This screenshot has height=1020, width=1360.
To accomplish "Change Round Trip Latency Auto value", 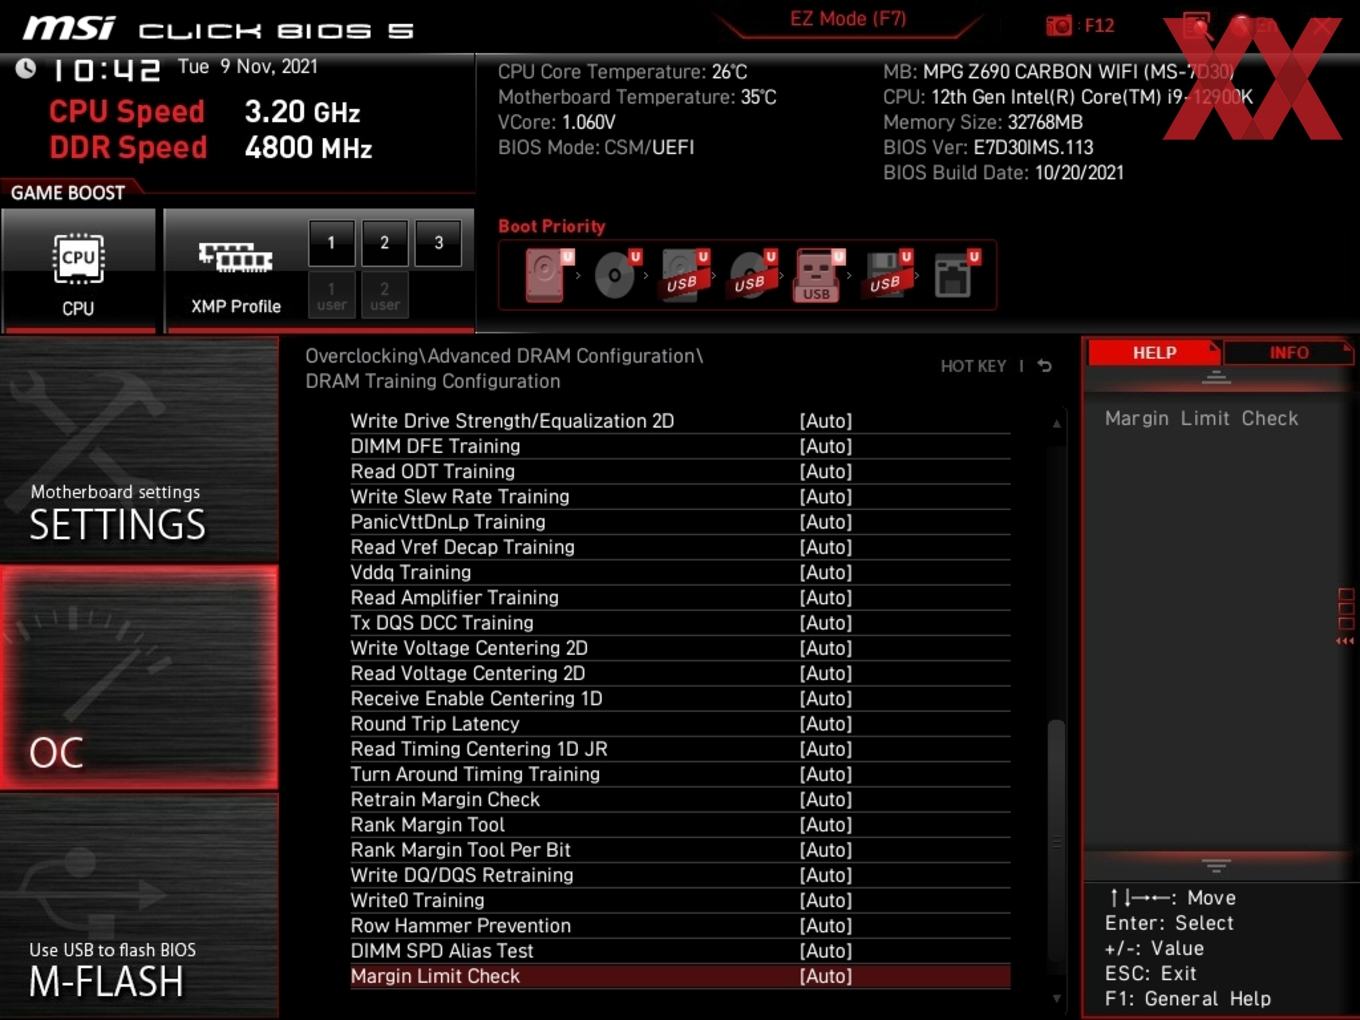I will pyautogui.click(x=826, y=723).
